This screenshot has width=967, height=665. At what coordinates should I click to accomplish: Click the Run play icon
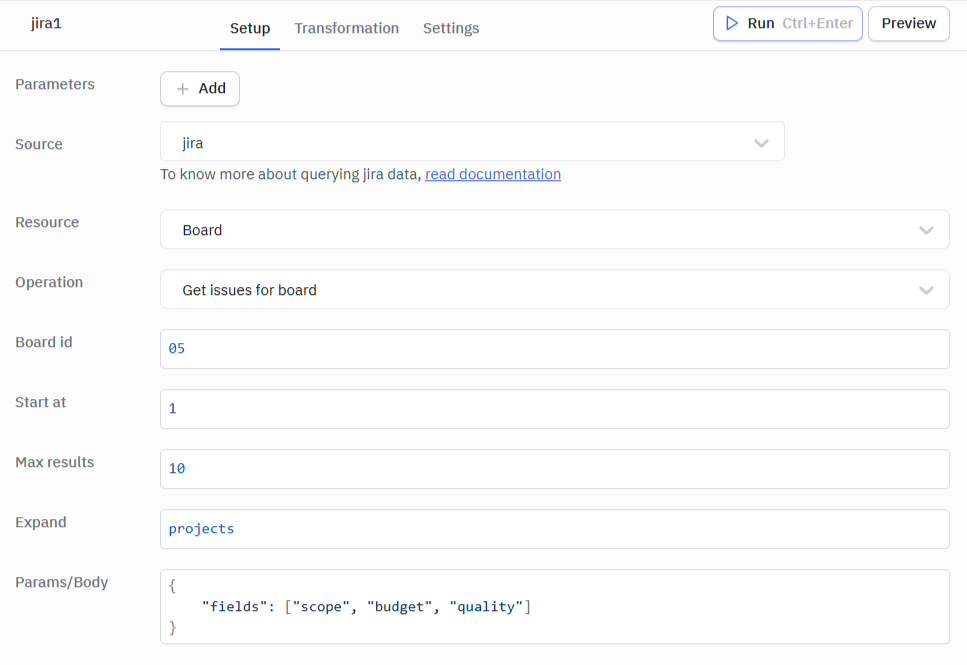(731, 23)
